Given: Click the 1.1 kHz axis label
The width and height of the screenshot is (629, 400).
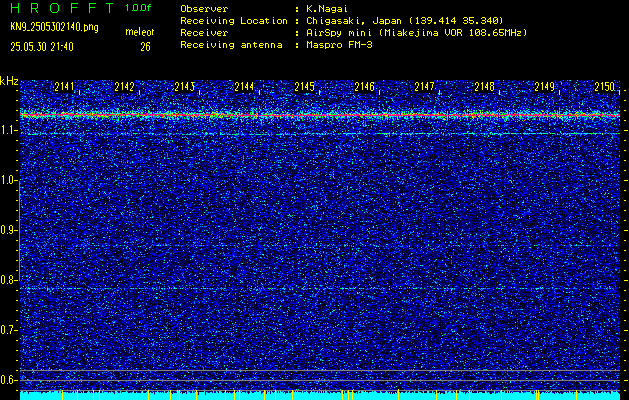Looking at the screenshot, I should pos(8,130).
